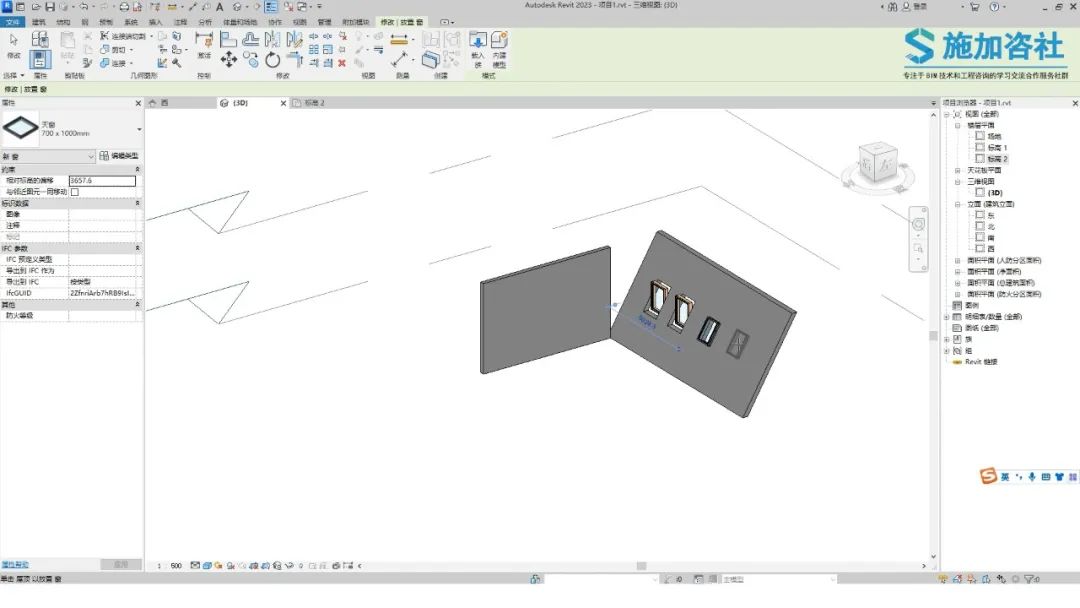Toggle the Properties palette ribbon button
This screenshot has width=1080, height=608.
tap(40, 59)
